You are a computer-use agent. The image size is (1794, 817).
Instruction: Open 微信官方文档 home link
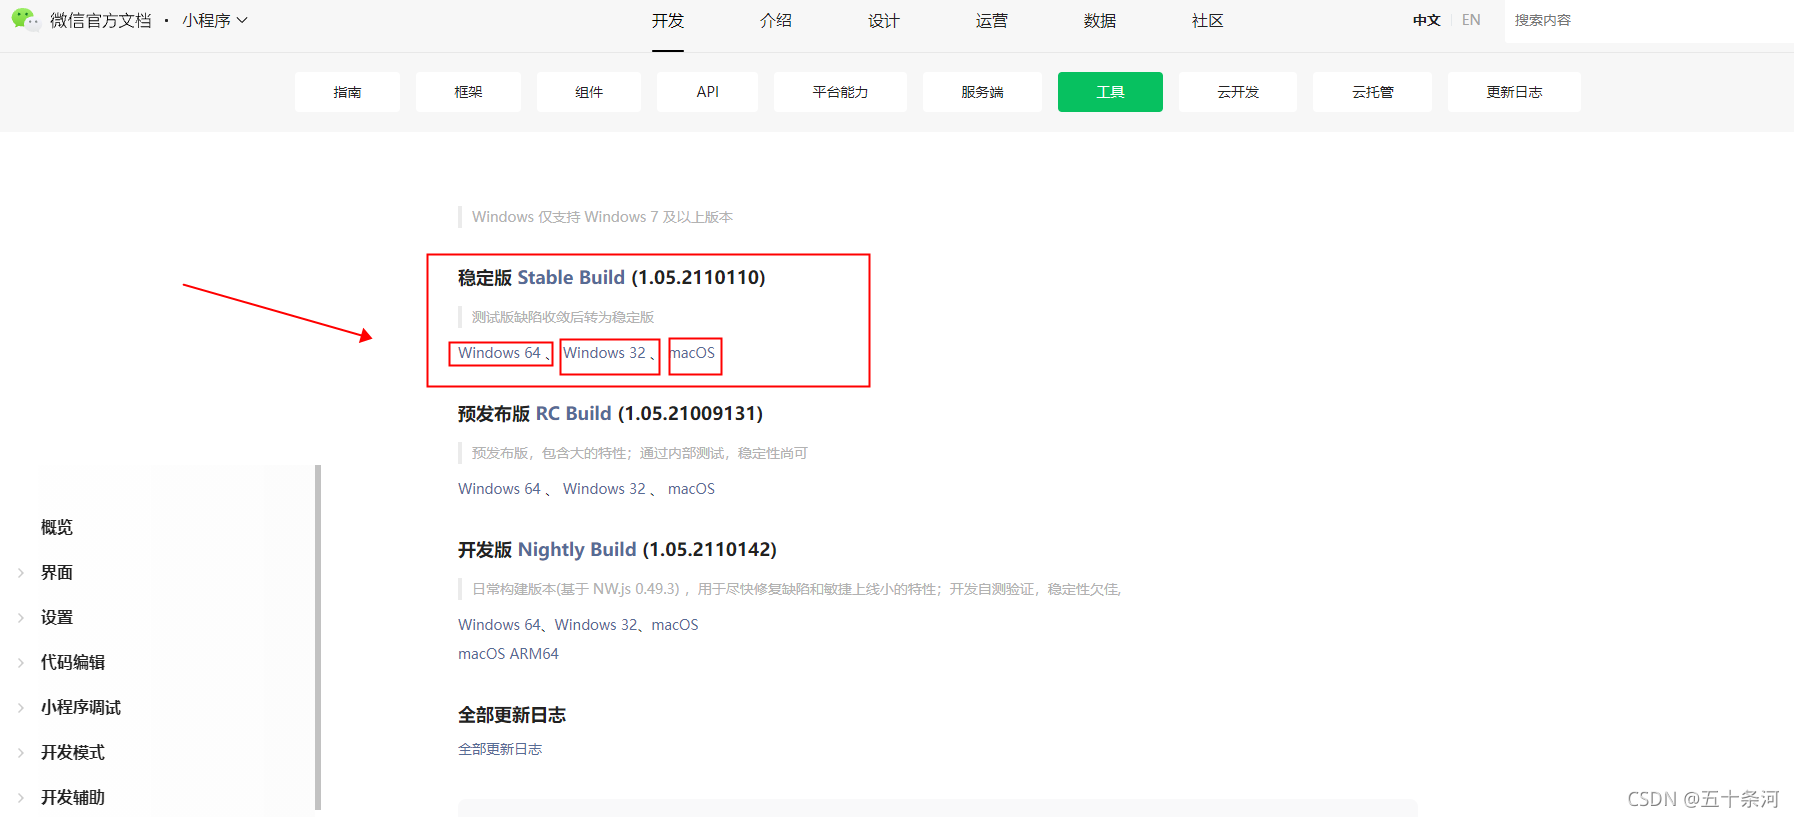coord(101,20)
